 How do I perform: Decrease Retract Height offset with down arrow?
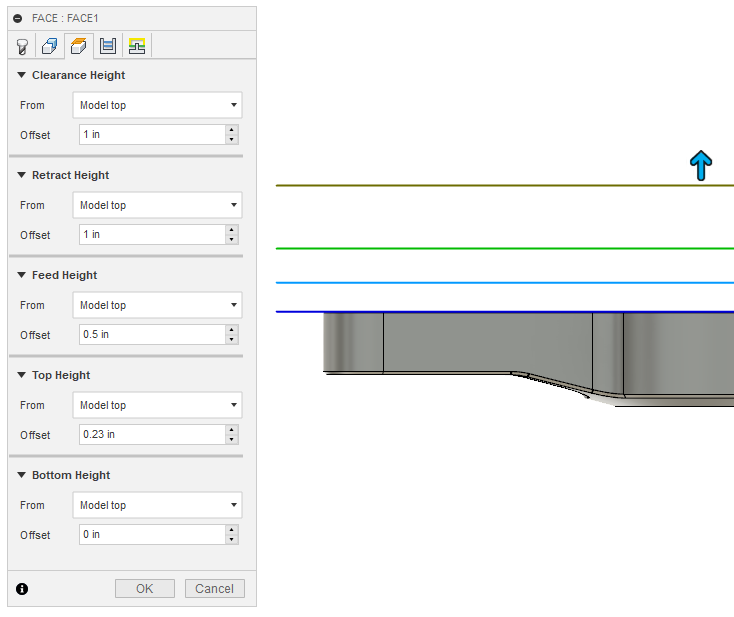click(232, 240)
